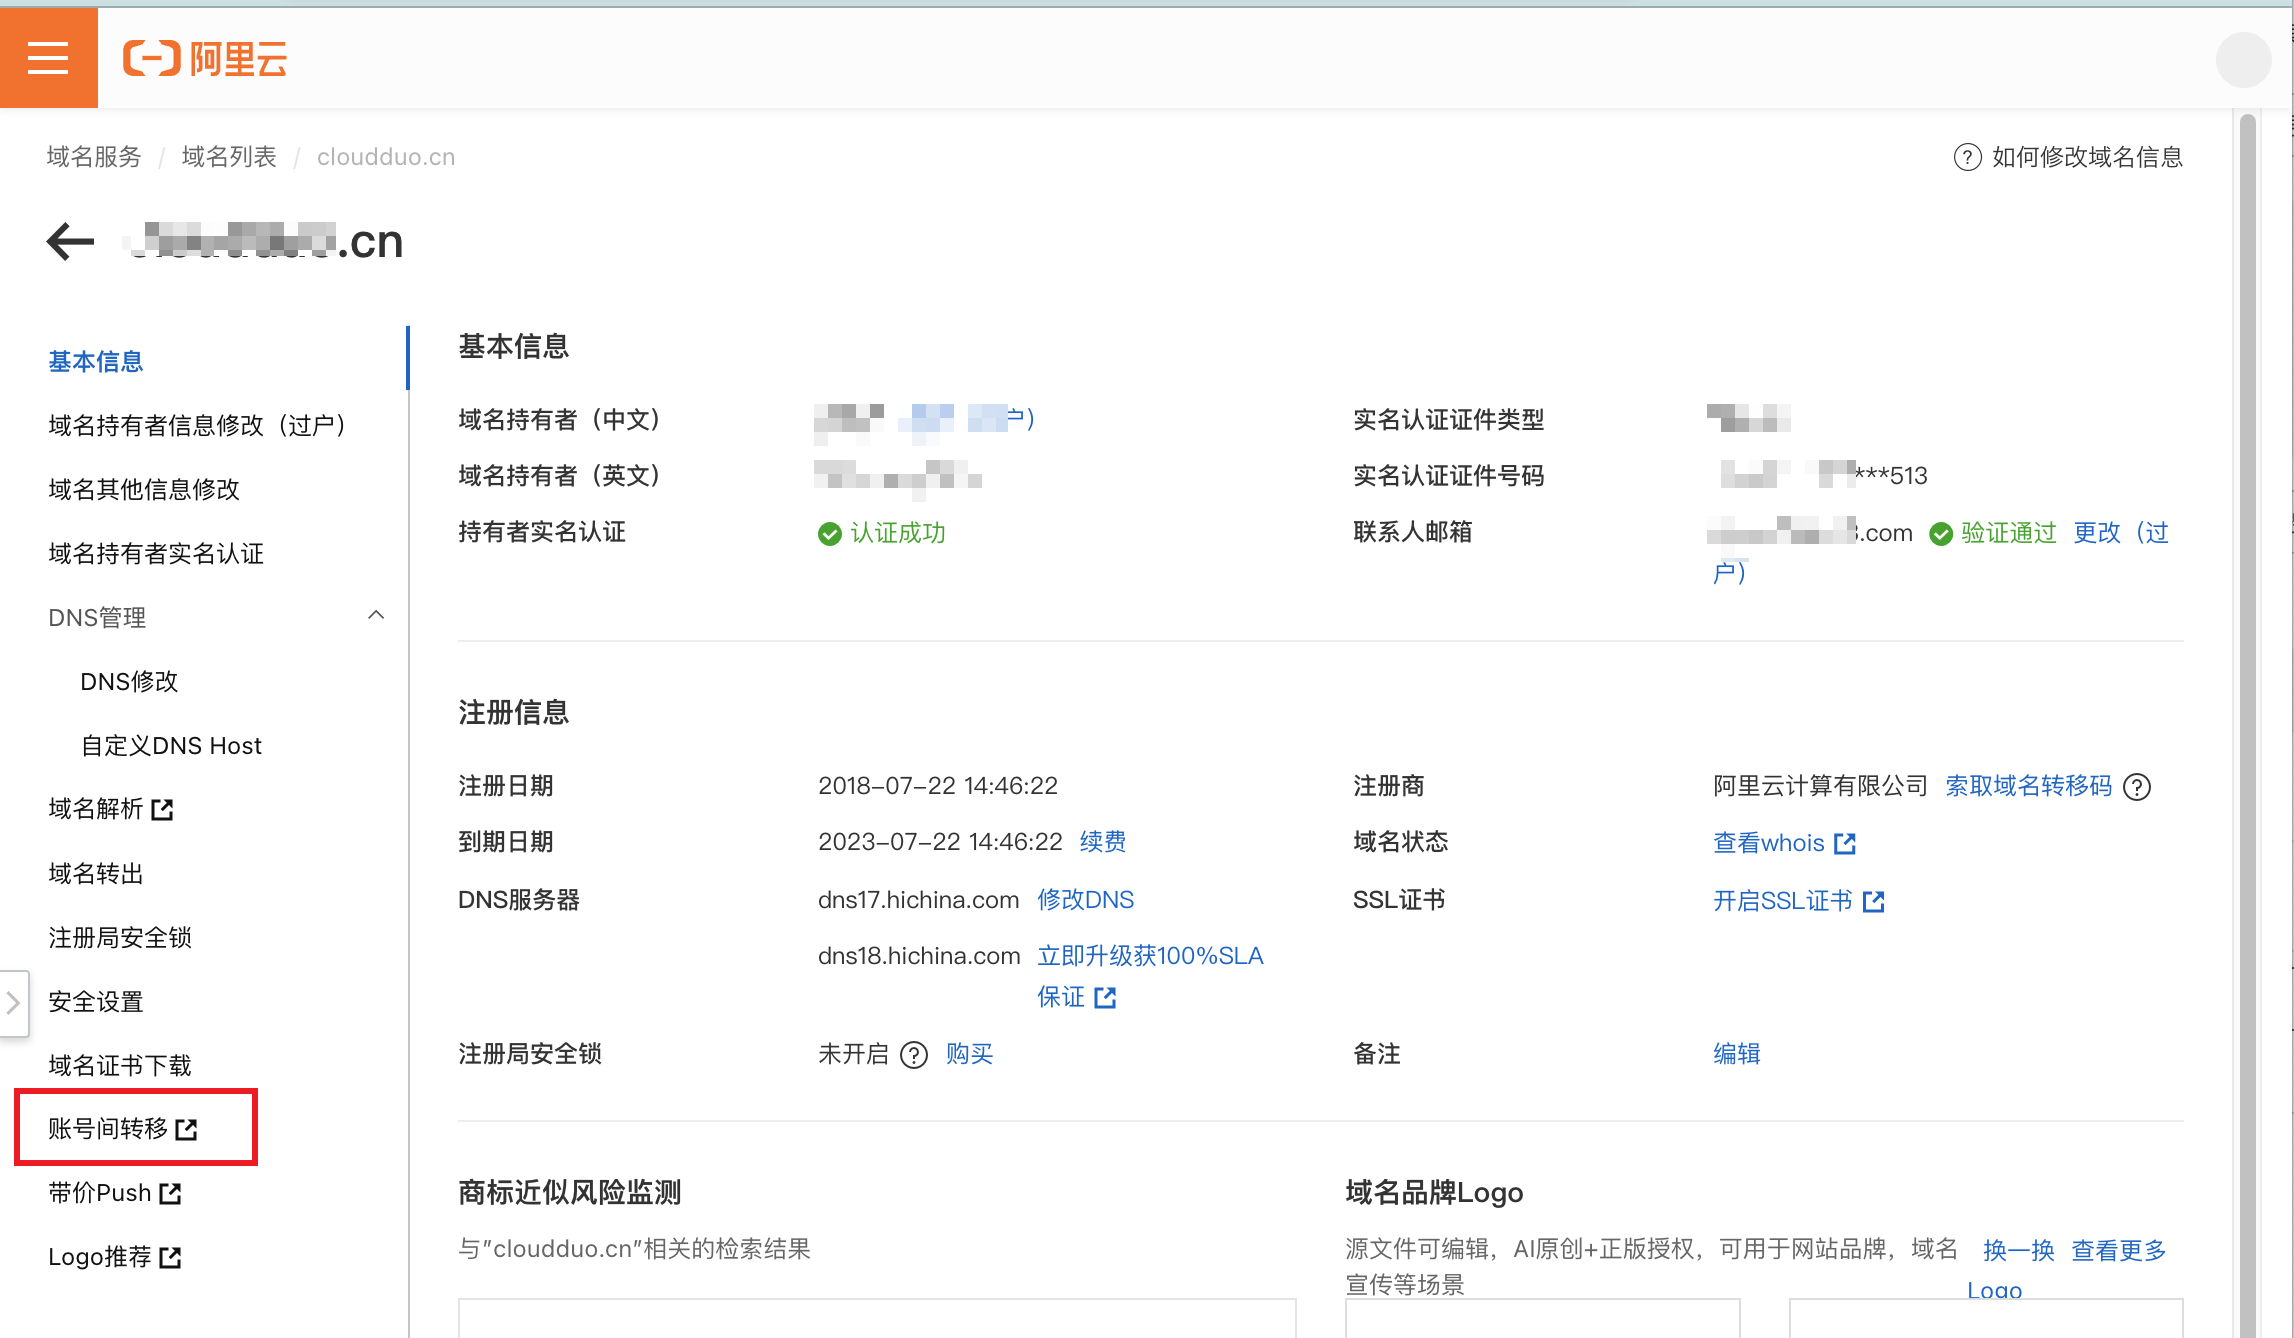This screenshot has width=2294, height=1338.
Task: Click 域名列表 in the breadcrumb
Action: (229, 157)
